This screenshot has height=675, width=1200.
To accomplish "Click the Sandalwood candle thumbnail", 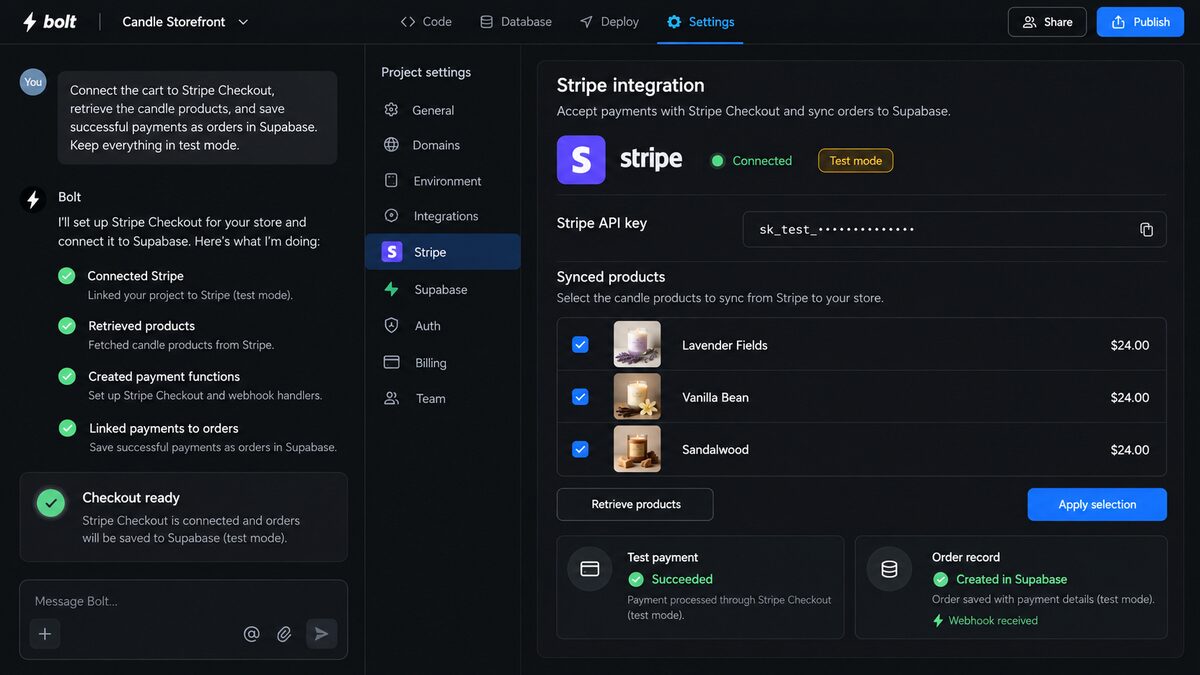I will 637,449.
